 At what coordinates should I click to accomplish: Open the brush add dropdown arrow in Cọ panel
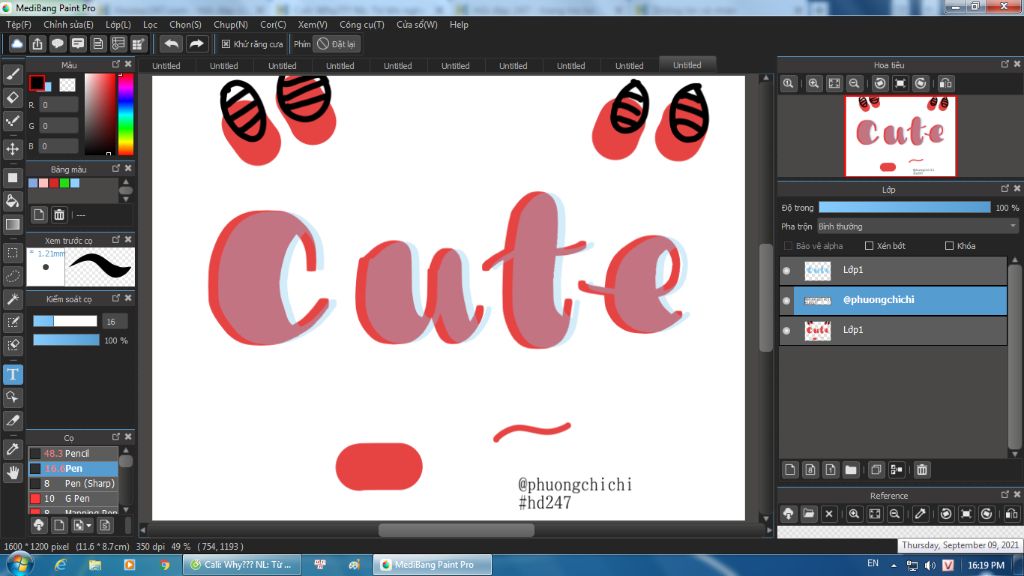point(89,525)
